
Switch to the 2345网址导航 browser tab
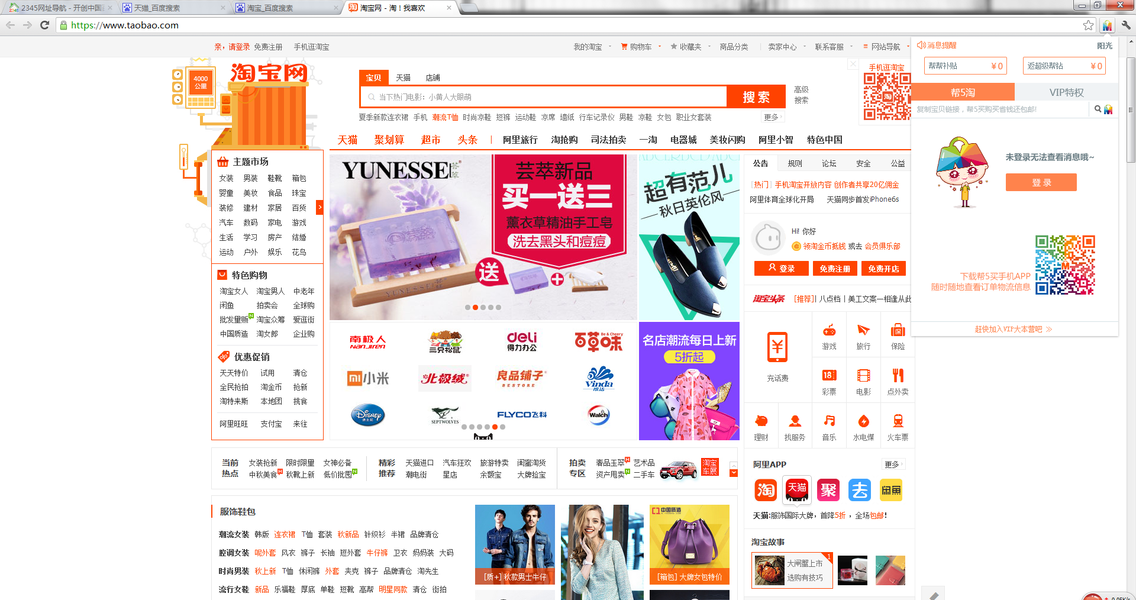coord(61,8)
